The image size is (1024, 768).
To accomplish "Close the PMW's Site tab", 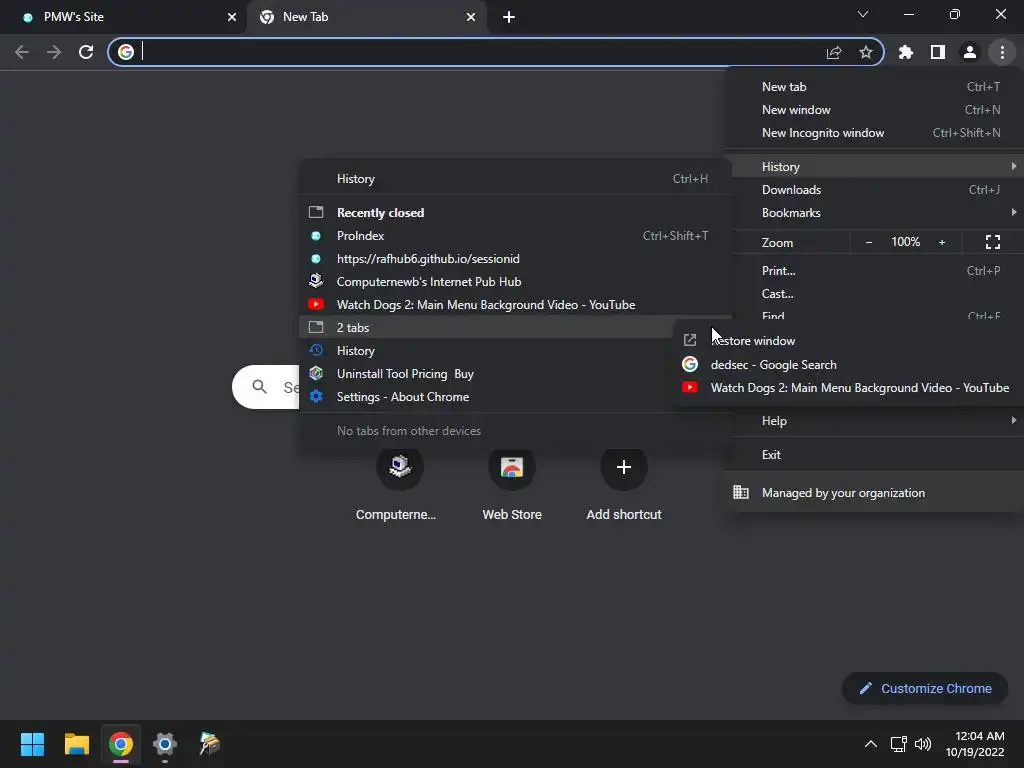I will coord(232,17).
